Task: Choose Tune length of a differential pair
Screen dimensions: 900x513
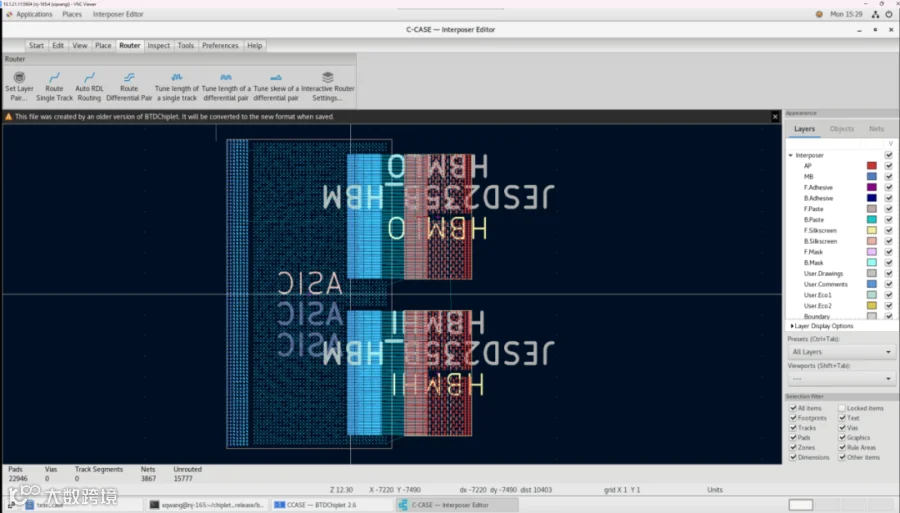Action: pyautogui.click(x=226, y=86)
